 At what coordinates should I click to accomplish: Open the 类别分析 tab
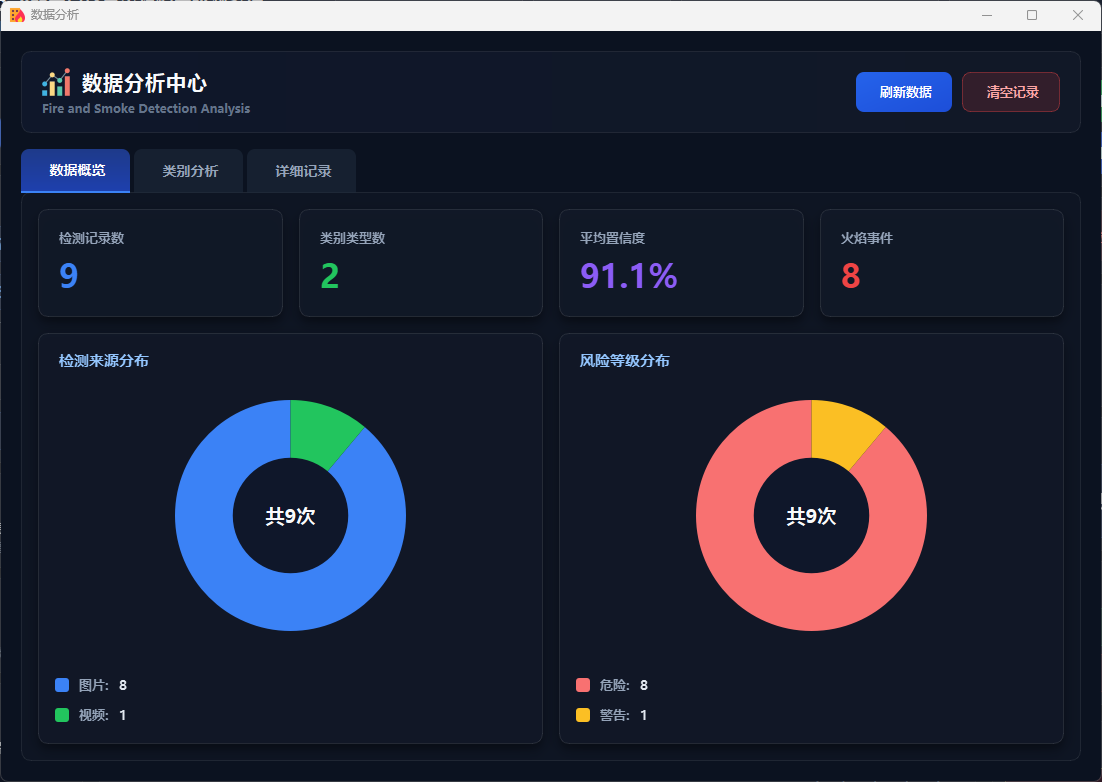[190, 171]
